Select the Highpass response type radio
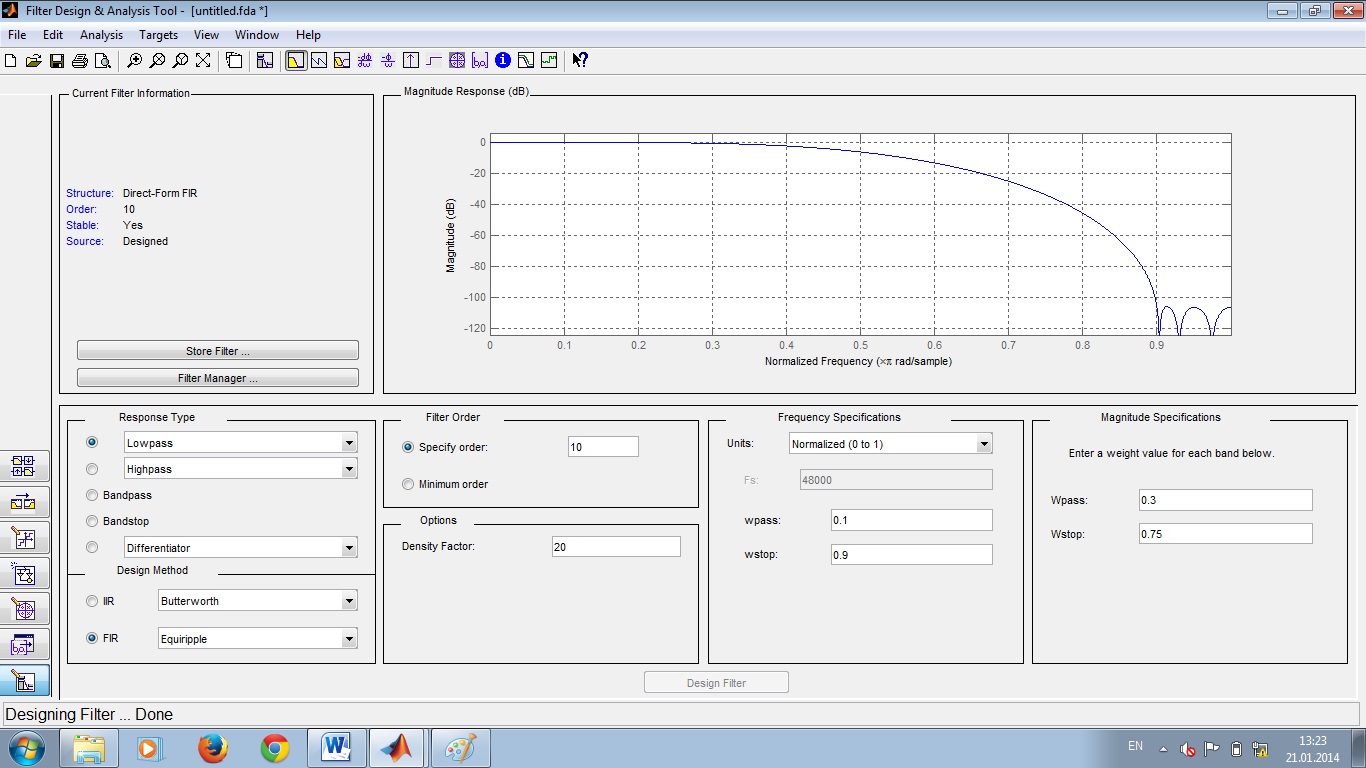Image resolution: width=1366 pixels, height=768 pixels. pyautogui.click(x=92, y=469)
